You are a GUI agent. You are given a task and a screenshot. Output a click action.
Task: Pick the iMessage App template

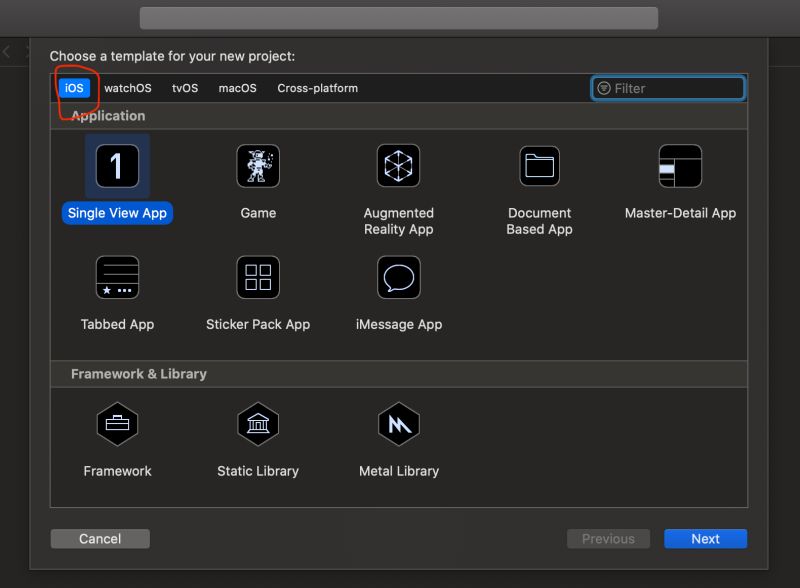398,277
